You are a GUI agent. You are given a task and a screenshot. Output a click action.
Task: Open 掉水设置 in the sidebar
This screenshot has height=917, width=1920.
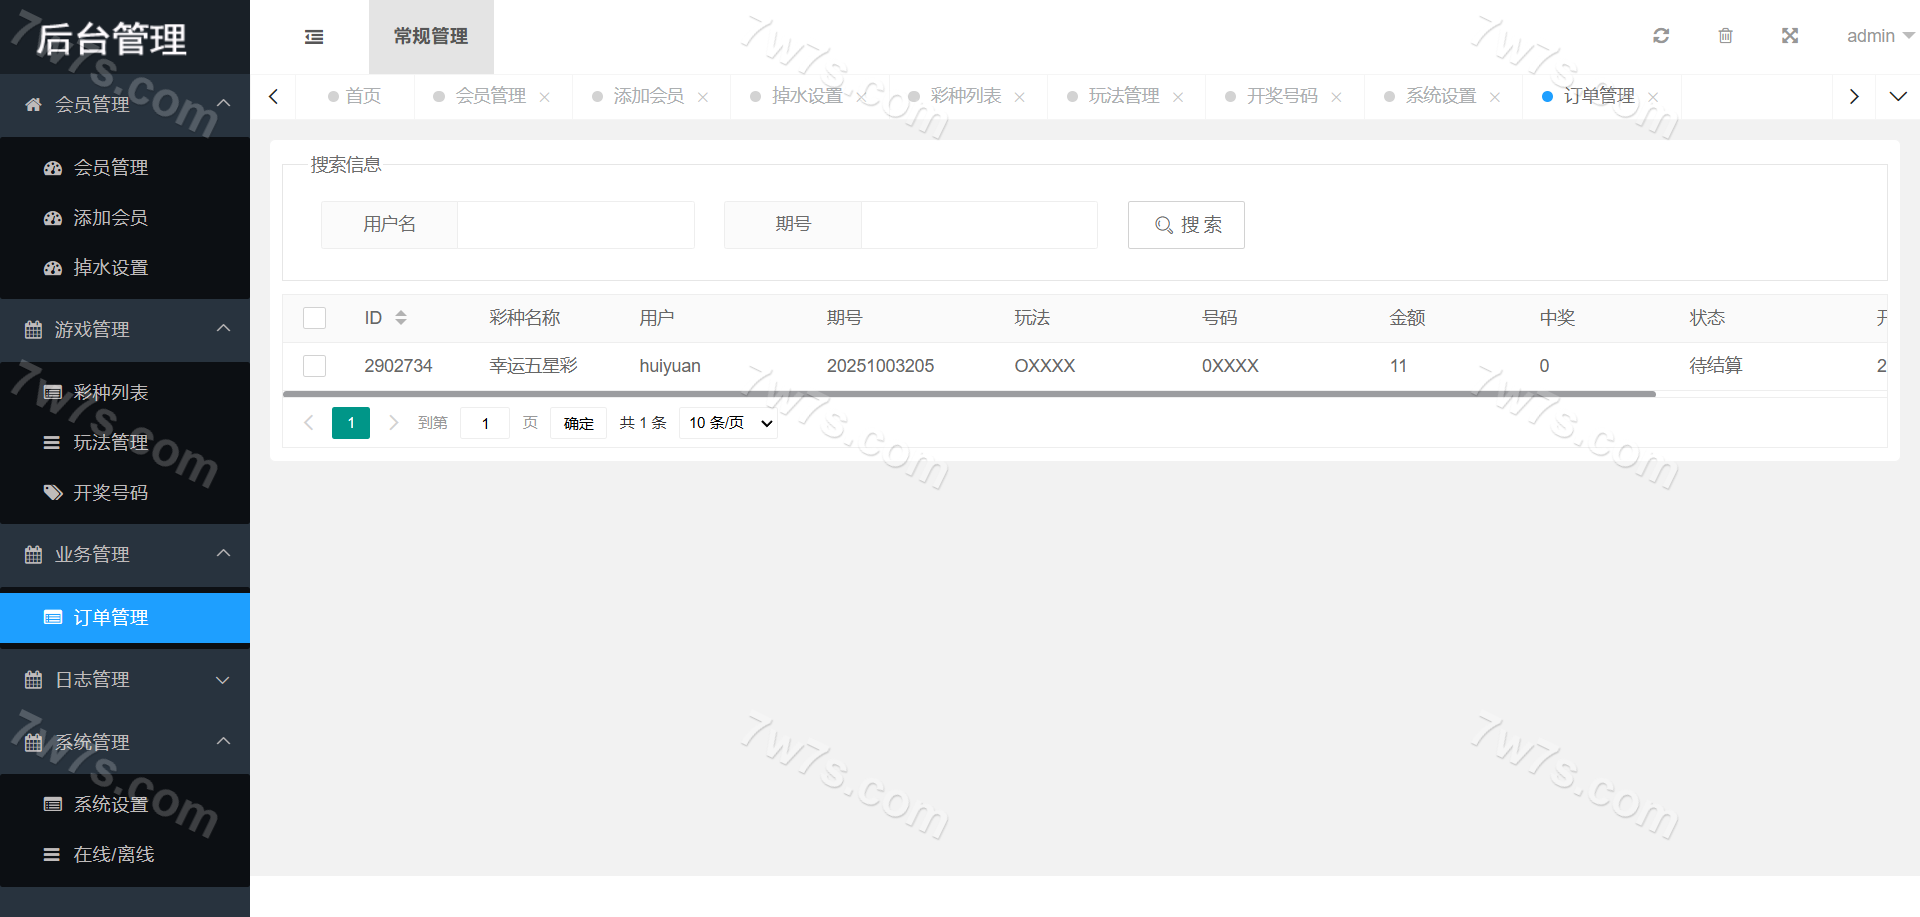pyautogui.click(x=111, y=268)
